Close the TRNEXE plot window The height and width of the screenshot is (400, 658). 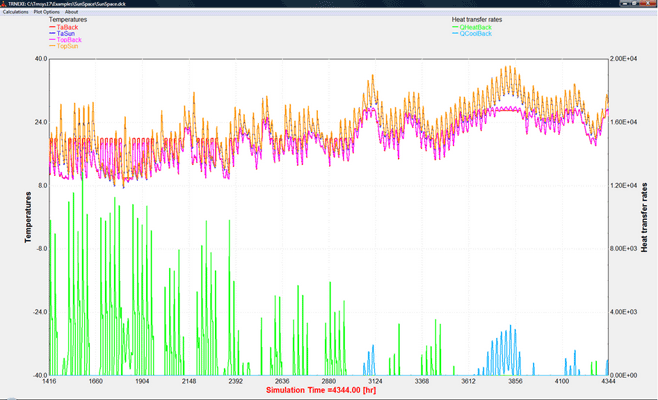650,4
